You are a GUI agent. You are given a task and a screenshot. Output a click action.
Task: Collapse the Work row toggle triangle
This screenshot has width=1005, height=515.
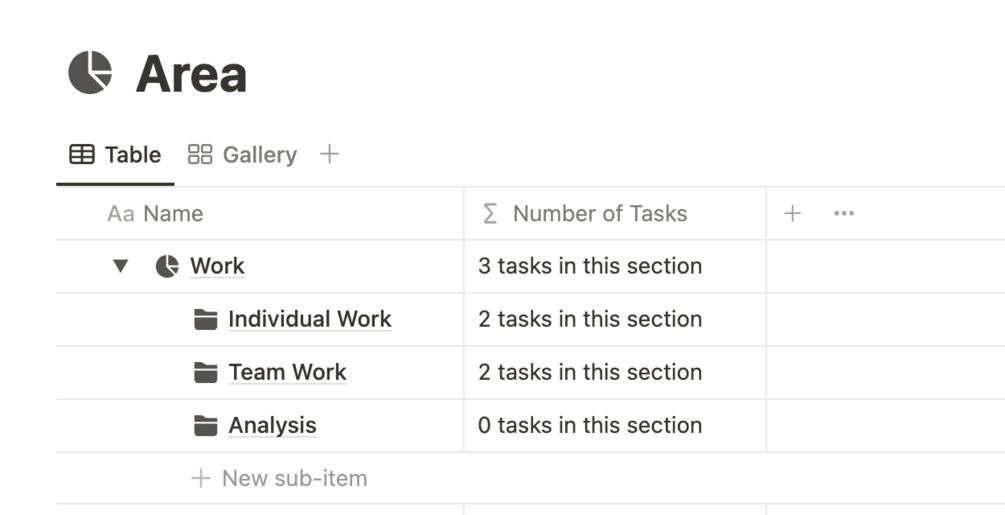[x=121, y=266]
